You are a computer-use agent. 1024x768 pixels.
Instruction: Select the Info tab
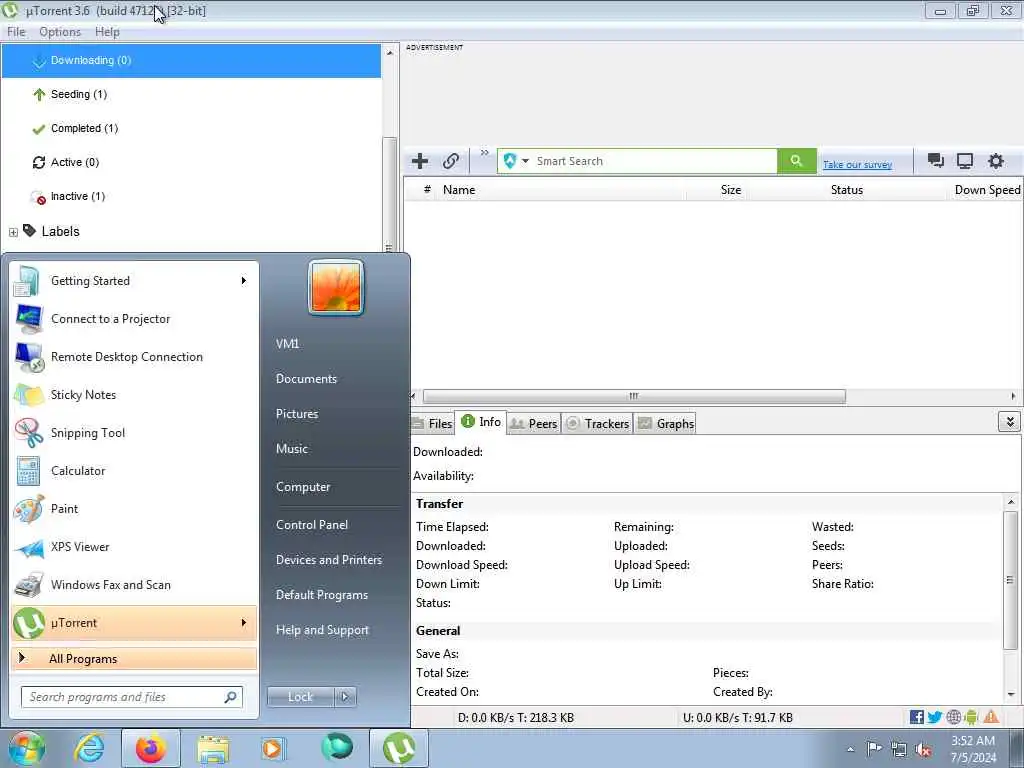(481, 422)
